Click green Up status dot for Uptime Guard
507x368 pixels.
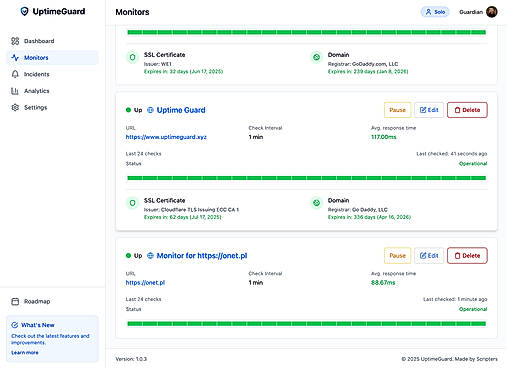(128, 110)
